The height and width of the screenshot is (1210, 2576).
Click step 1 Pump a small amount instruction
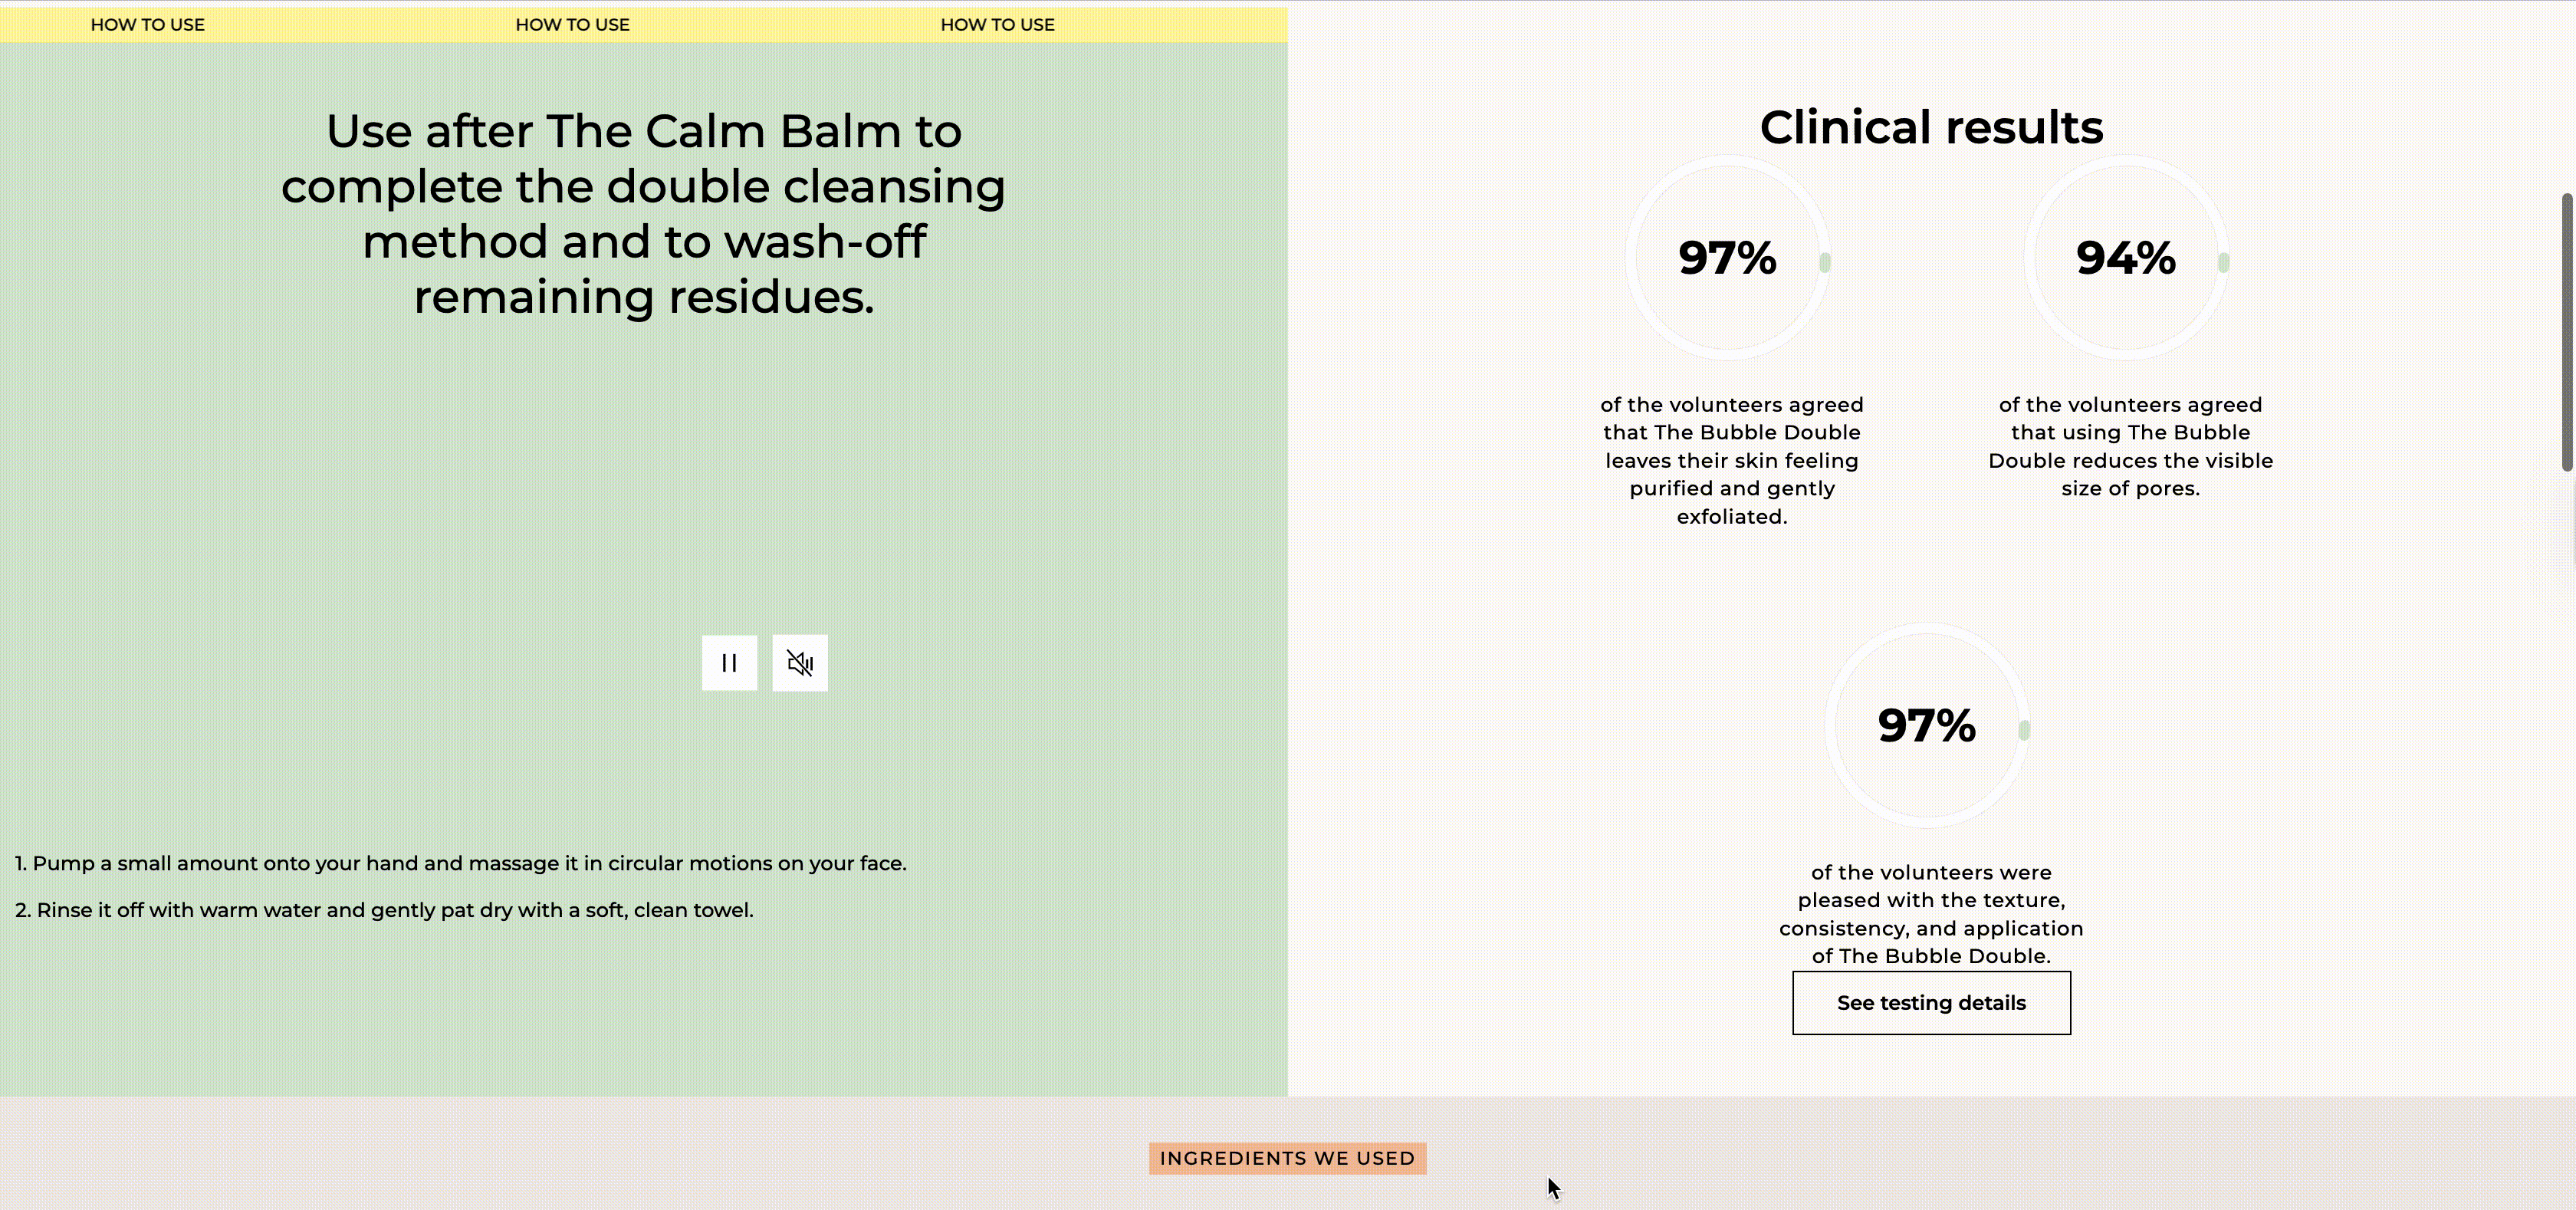click(461, 863)
